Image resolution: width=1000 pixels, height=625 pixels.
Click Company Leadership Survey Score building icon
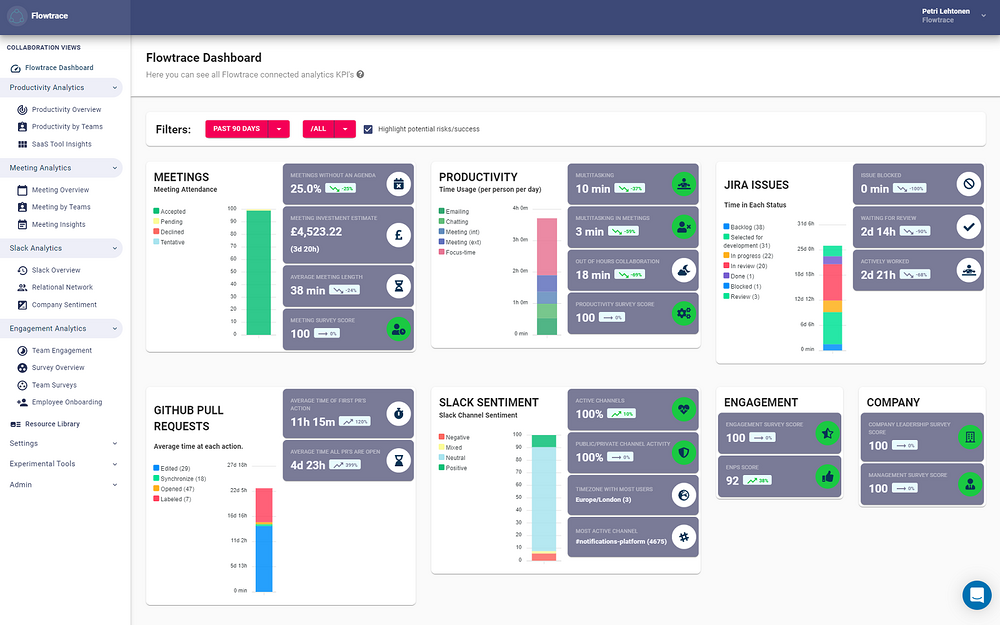click(x=970, y=437)
